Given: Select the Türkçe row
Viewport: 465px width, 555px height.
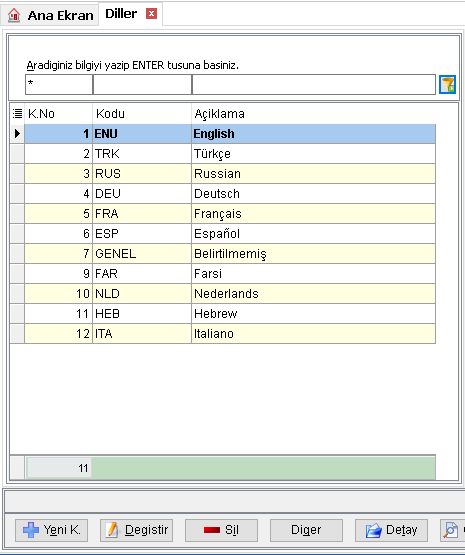Looking at the screenshot, I should coord(230,154).
